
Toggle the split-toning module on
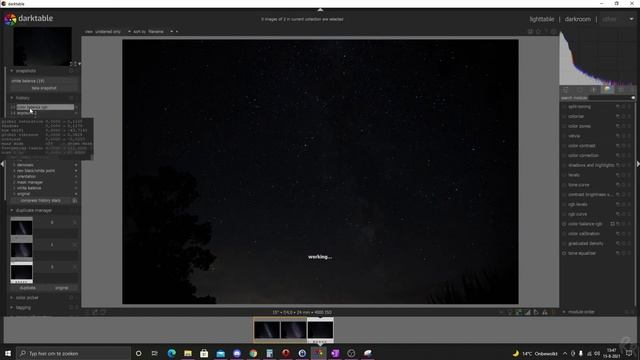point(564,107)
